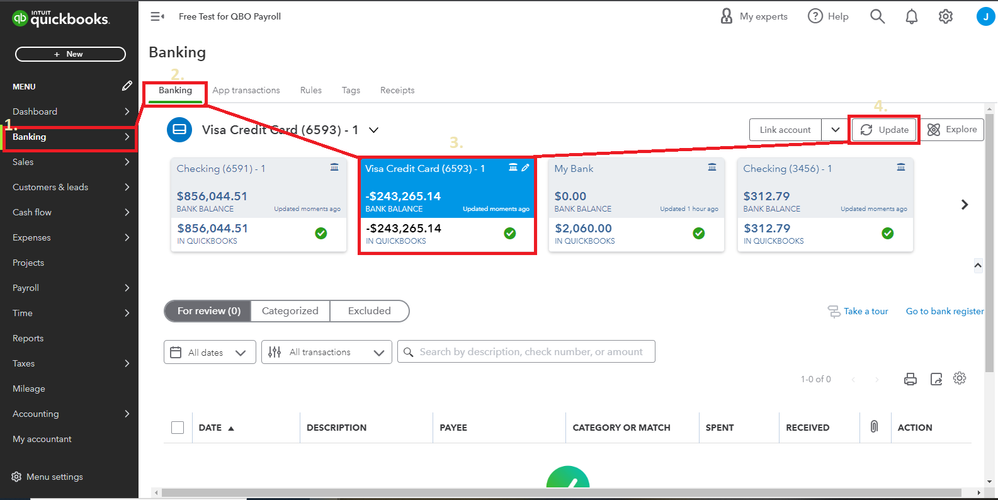
Task: Open Reports in sidebar
Action: pos(69,338)
